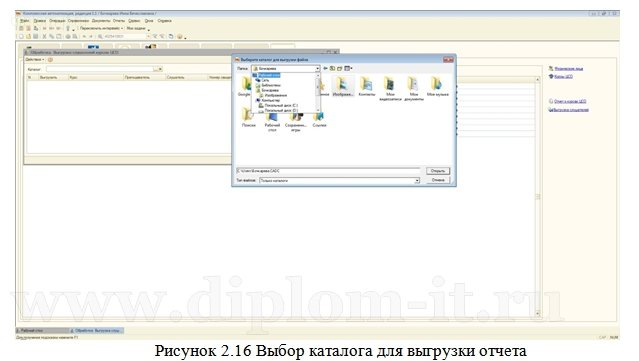This screenshot has height=361, width=639.
Task: Select the Сохраненные игры folder
Action: tap(295, 122)
